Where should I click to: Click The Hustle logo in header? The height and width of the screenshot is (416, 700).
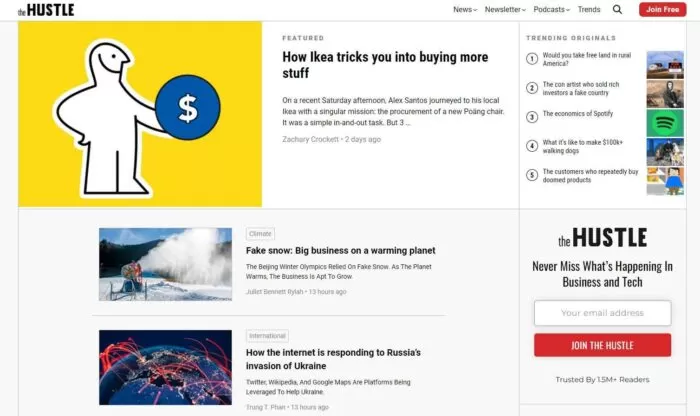pos(46,10)
